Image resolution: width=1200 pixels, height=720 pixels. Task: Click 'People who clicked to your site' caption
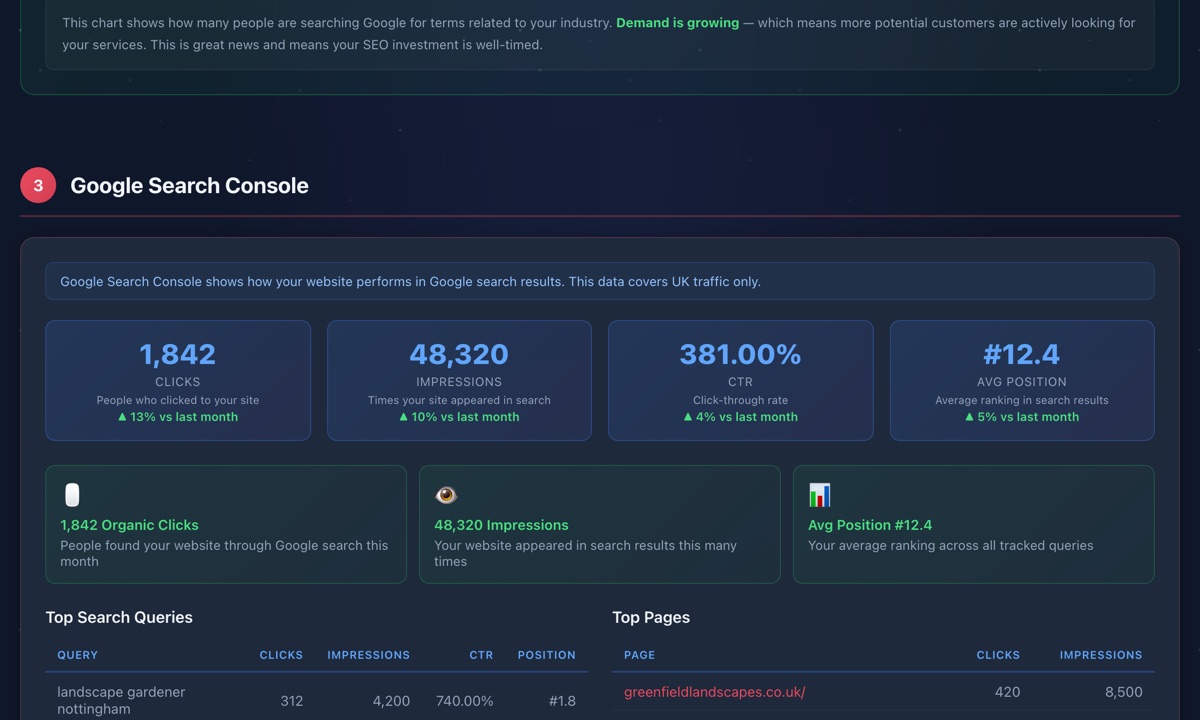(178, 400)
